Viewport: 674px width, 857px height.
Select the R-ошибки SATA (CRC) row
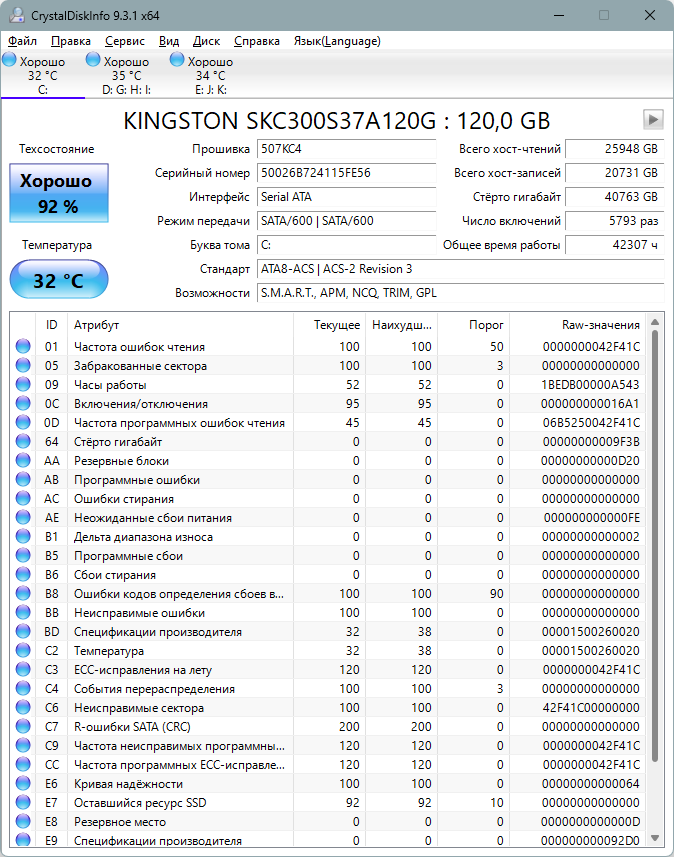pos(327,726)
